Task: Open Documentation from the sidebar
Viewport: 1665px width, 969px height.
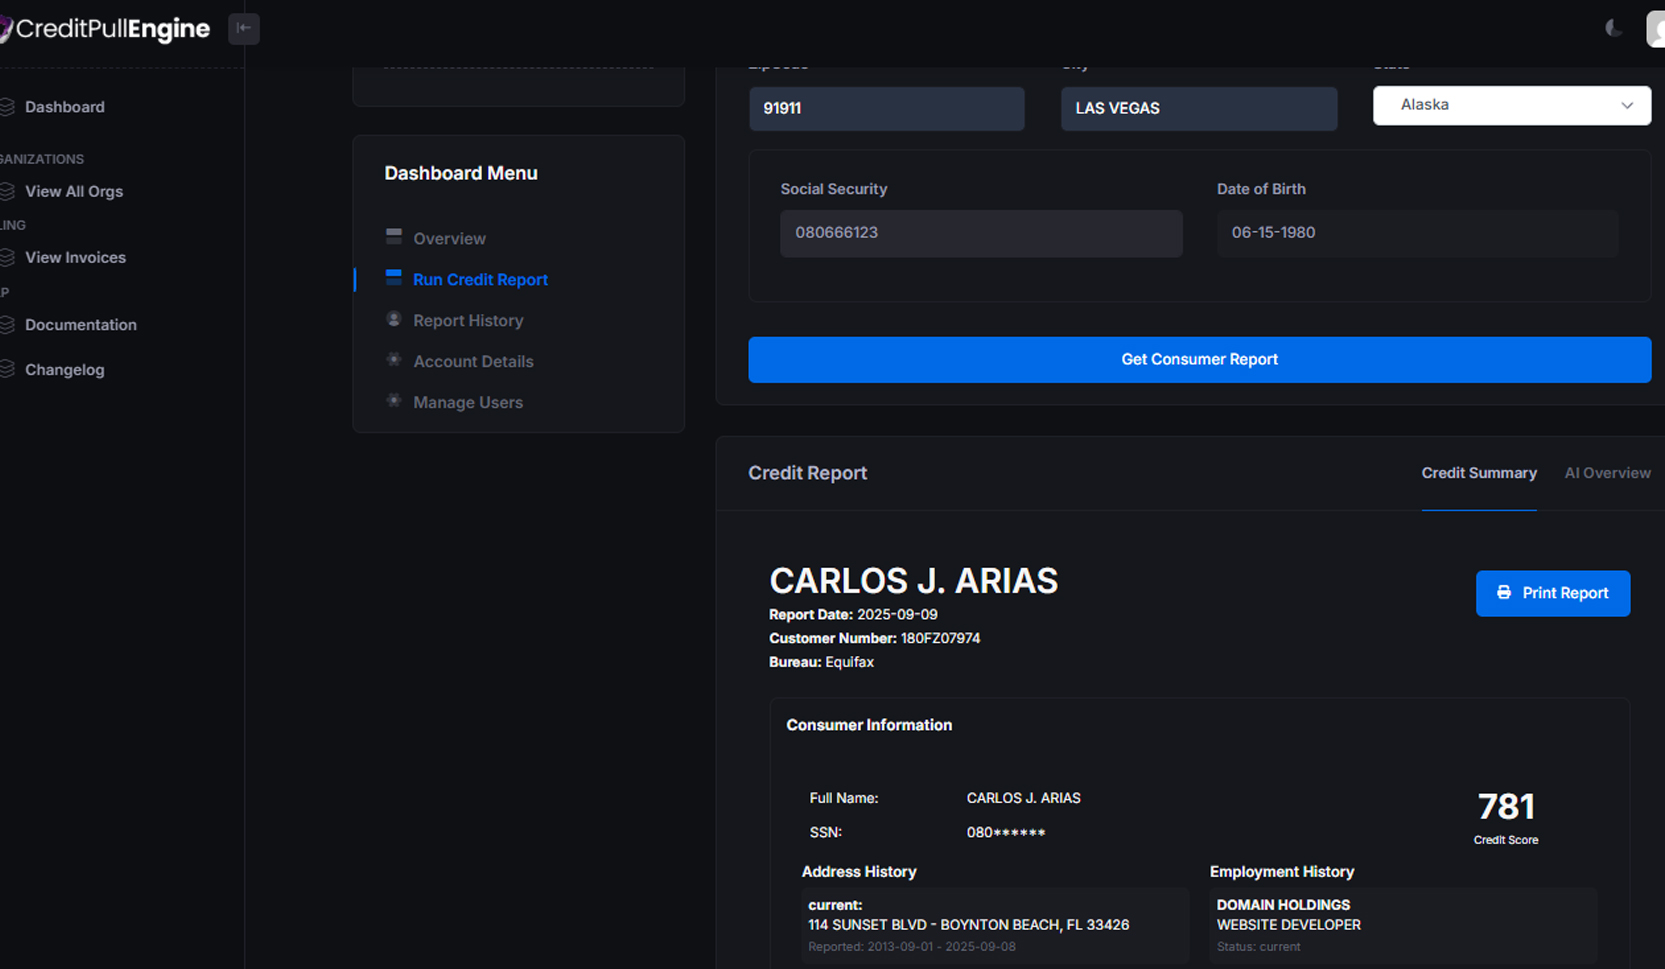Action: 80,325
